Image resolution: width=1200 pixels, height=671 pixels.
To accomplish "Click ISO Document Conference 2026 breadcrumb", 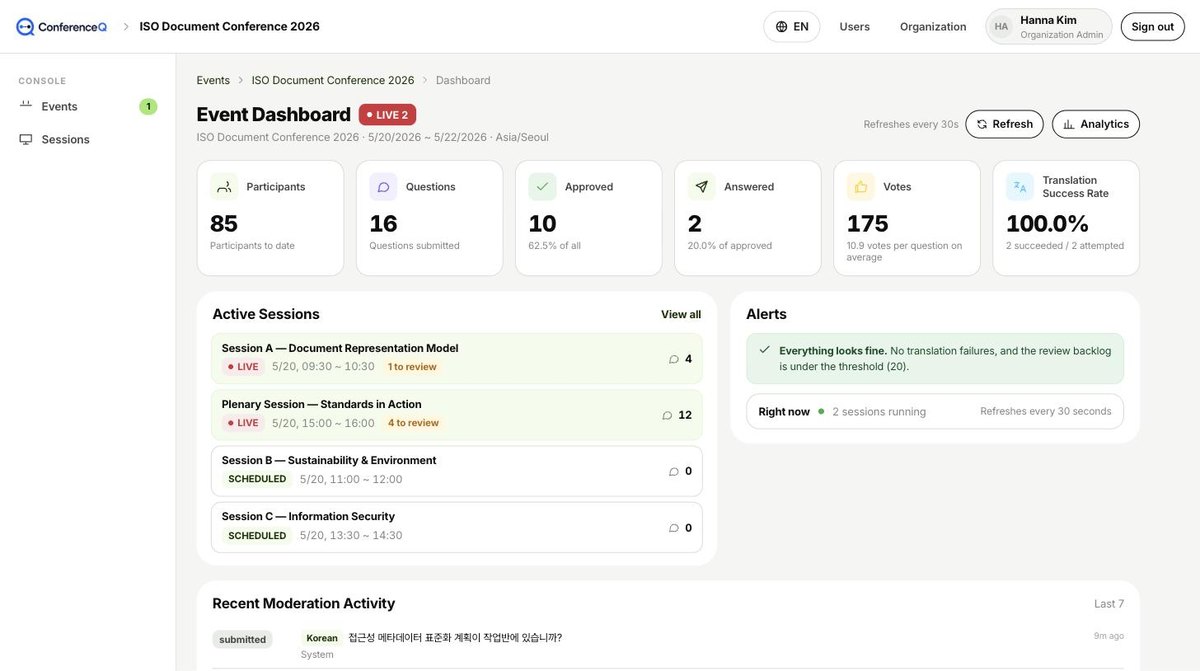I will click(333, 80).
